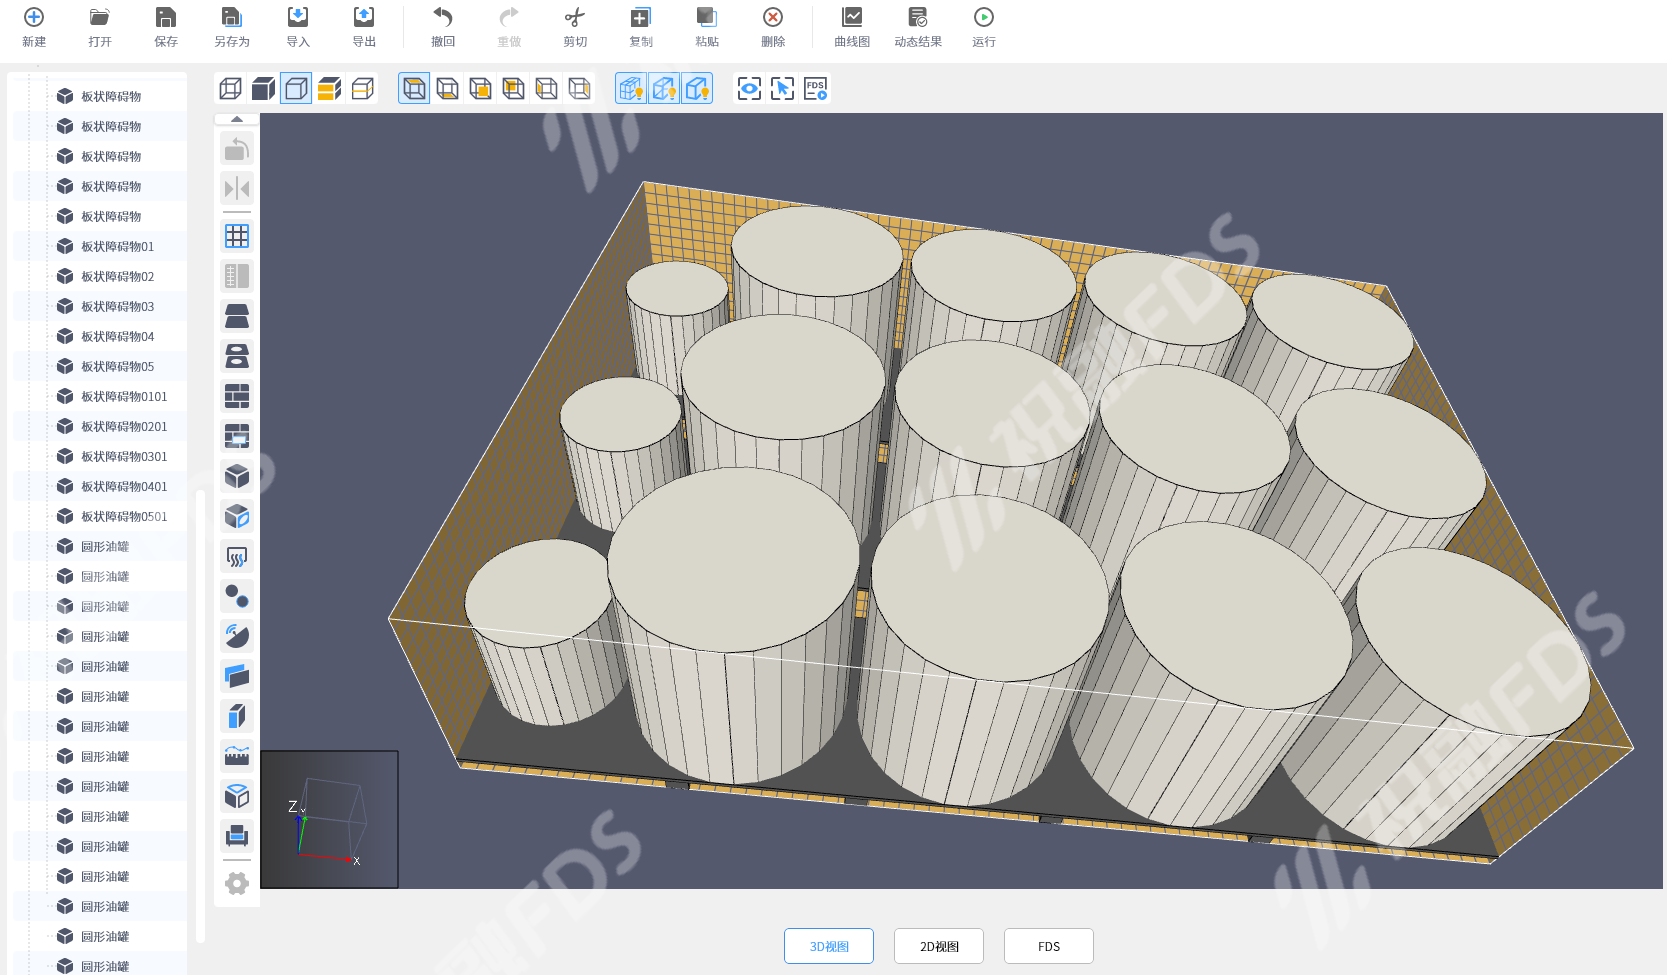
Task: Toggle grid cube lightbulb visibility
Action: pos(631,89)
